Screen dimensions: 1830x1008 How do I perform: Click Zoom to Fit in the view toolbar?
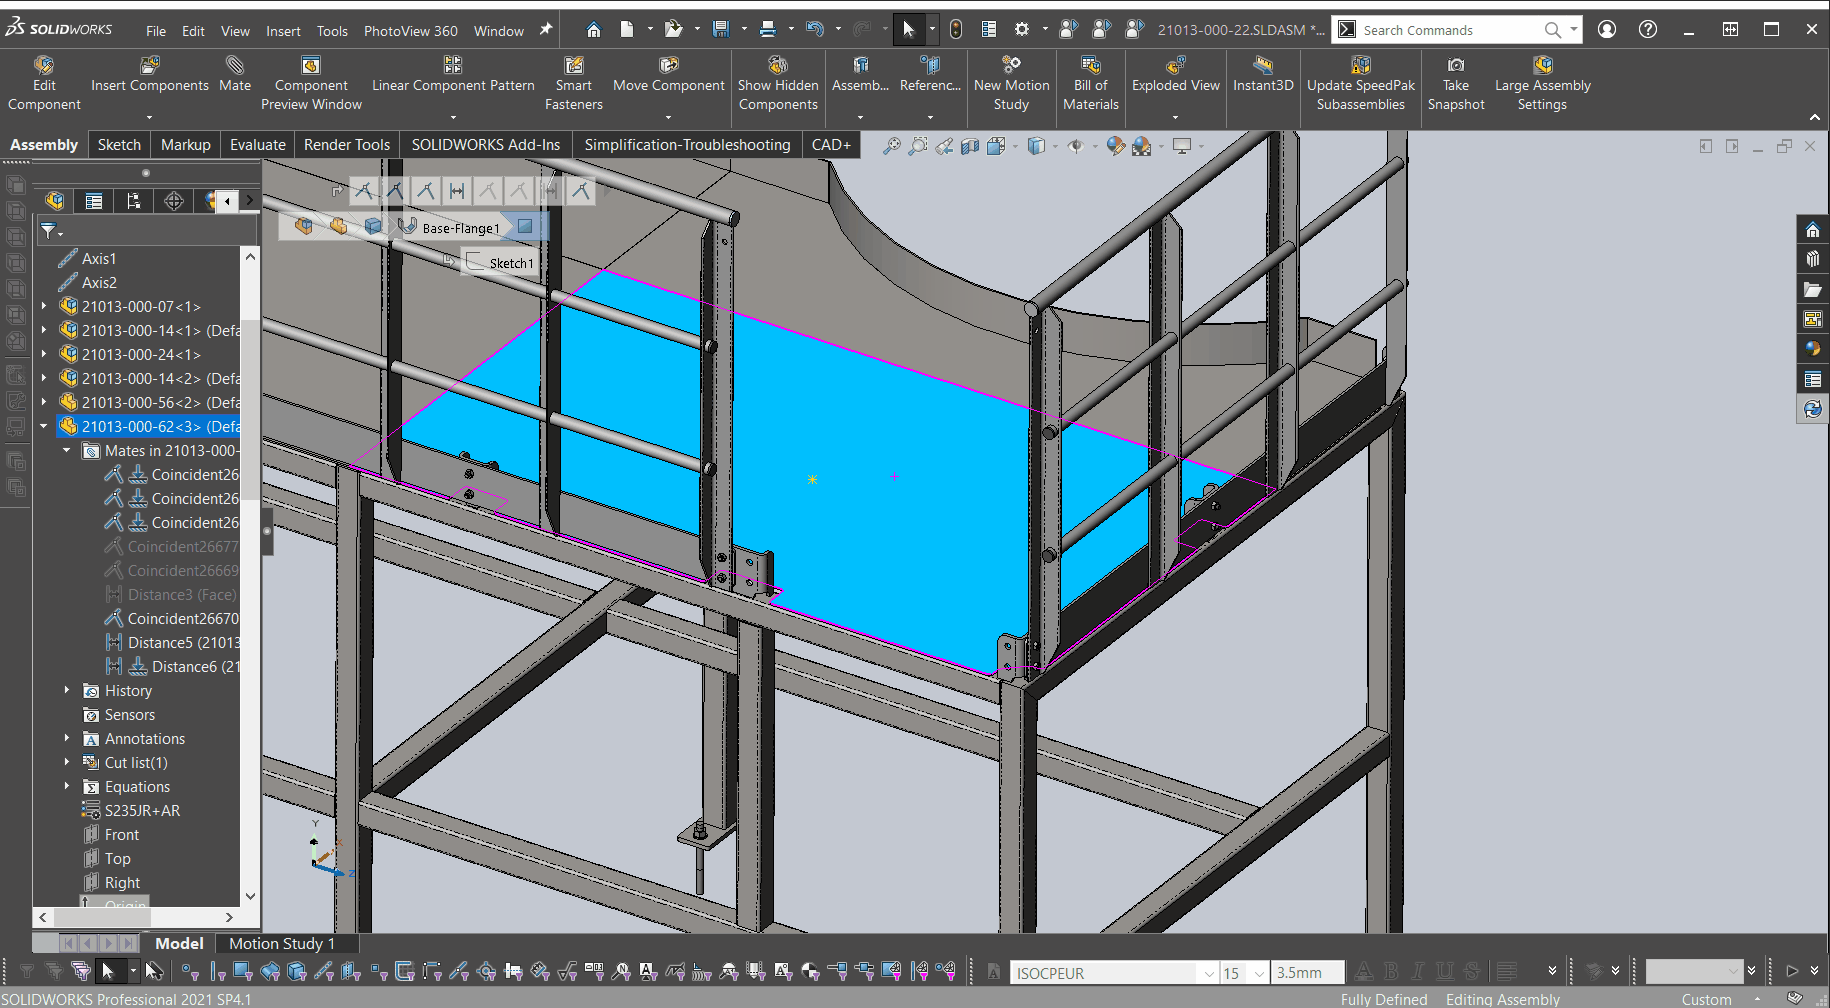[893, 146]
